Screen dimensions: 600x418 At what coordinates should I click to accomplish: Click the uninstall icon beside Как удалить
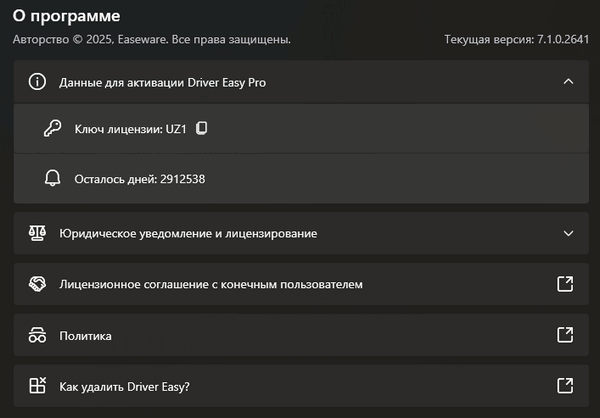pos(38,387)
